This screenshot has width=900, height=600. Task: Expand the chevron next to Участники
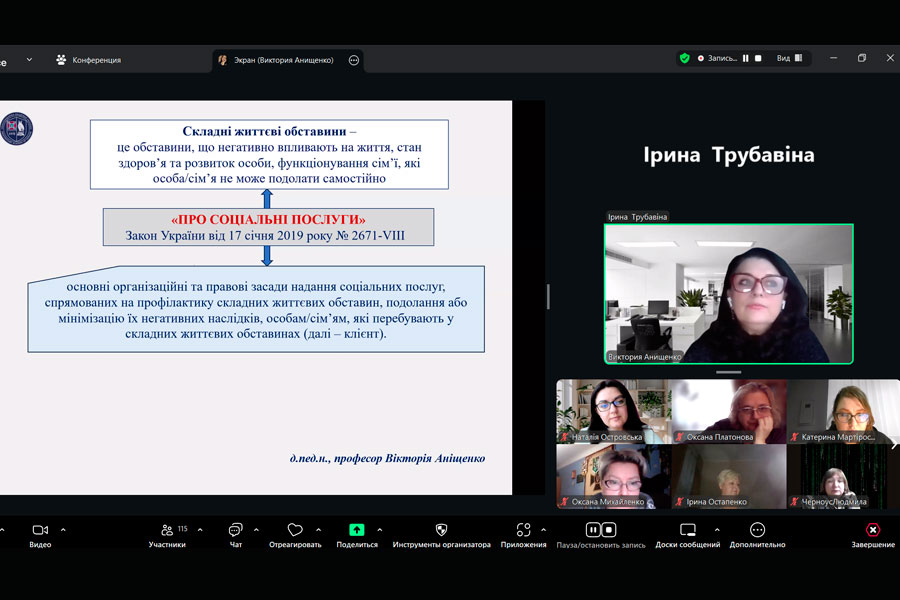[200, 529]
